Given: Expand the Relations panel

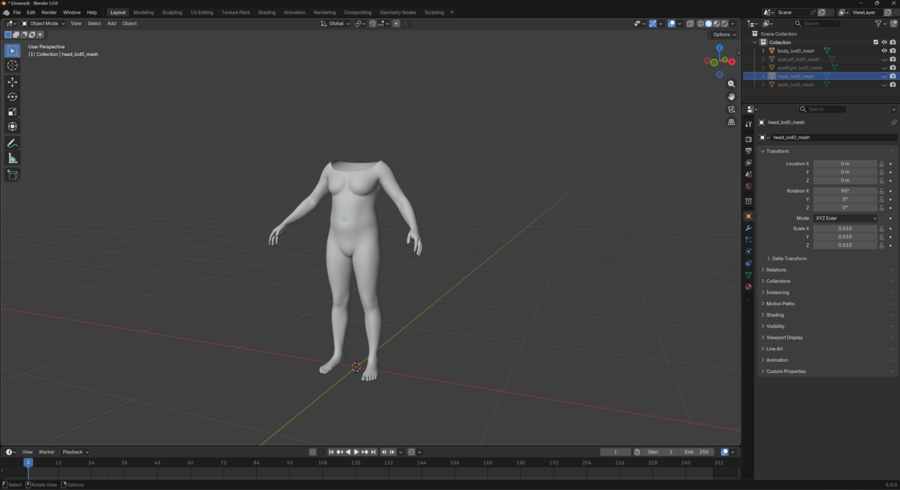Looking at the screenshot, I should pos(776,270).
